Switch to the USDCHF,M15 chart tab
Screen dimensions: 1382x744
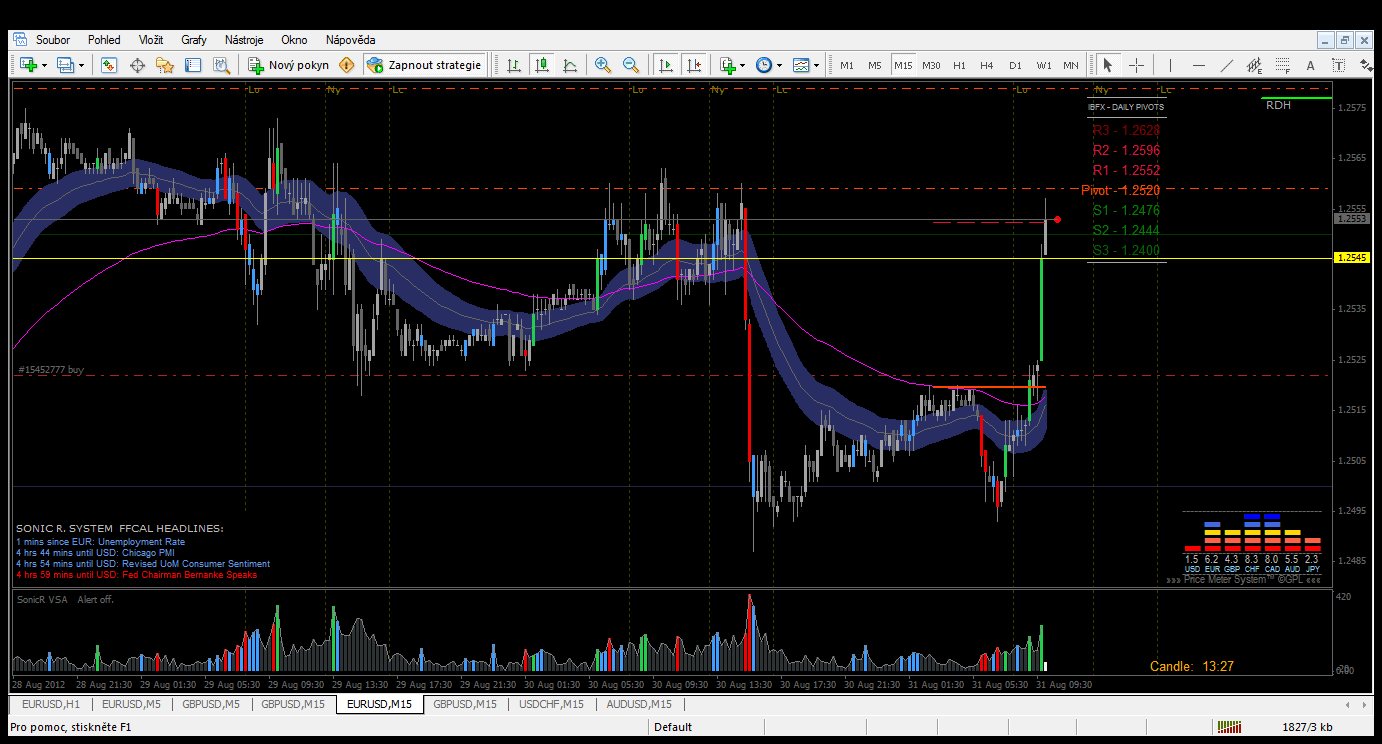(551, 704)
